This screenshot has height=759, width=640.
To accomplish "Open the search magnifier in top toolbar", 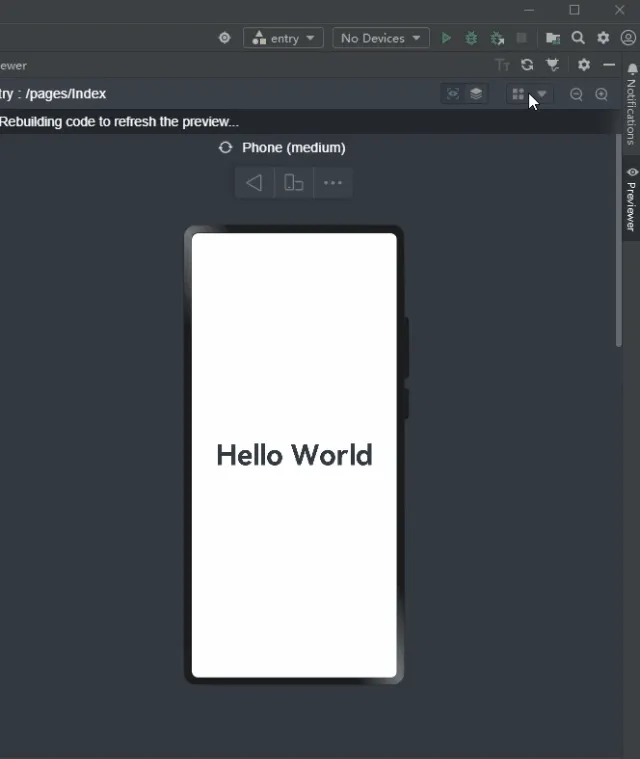I will click(x=578, y=38).
